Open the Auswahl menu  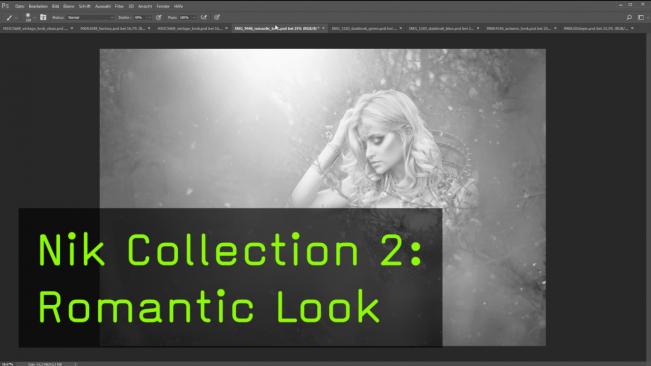pos(103,6)
